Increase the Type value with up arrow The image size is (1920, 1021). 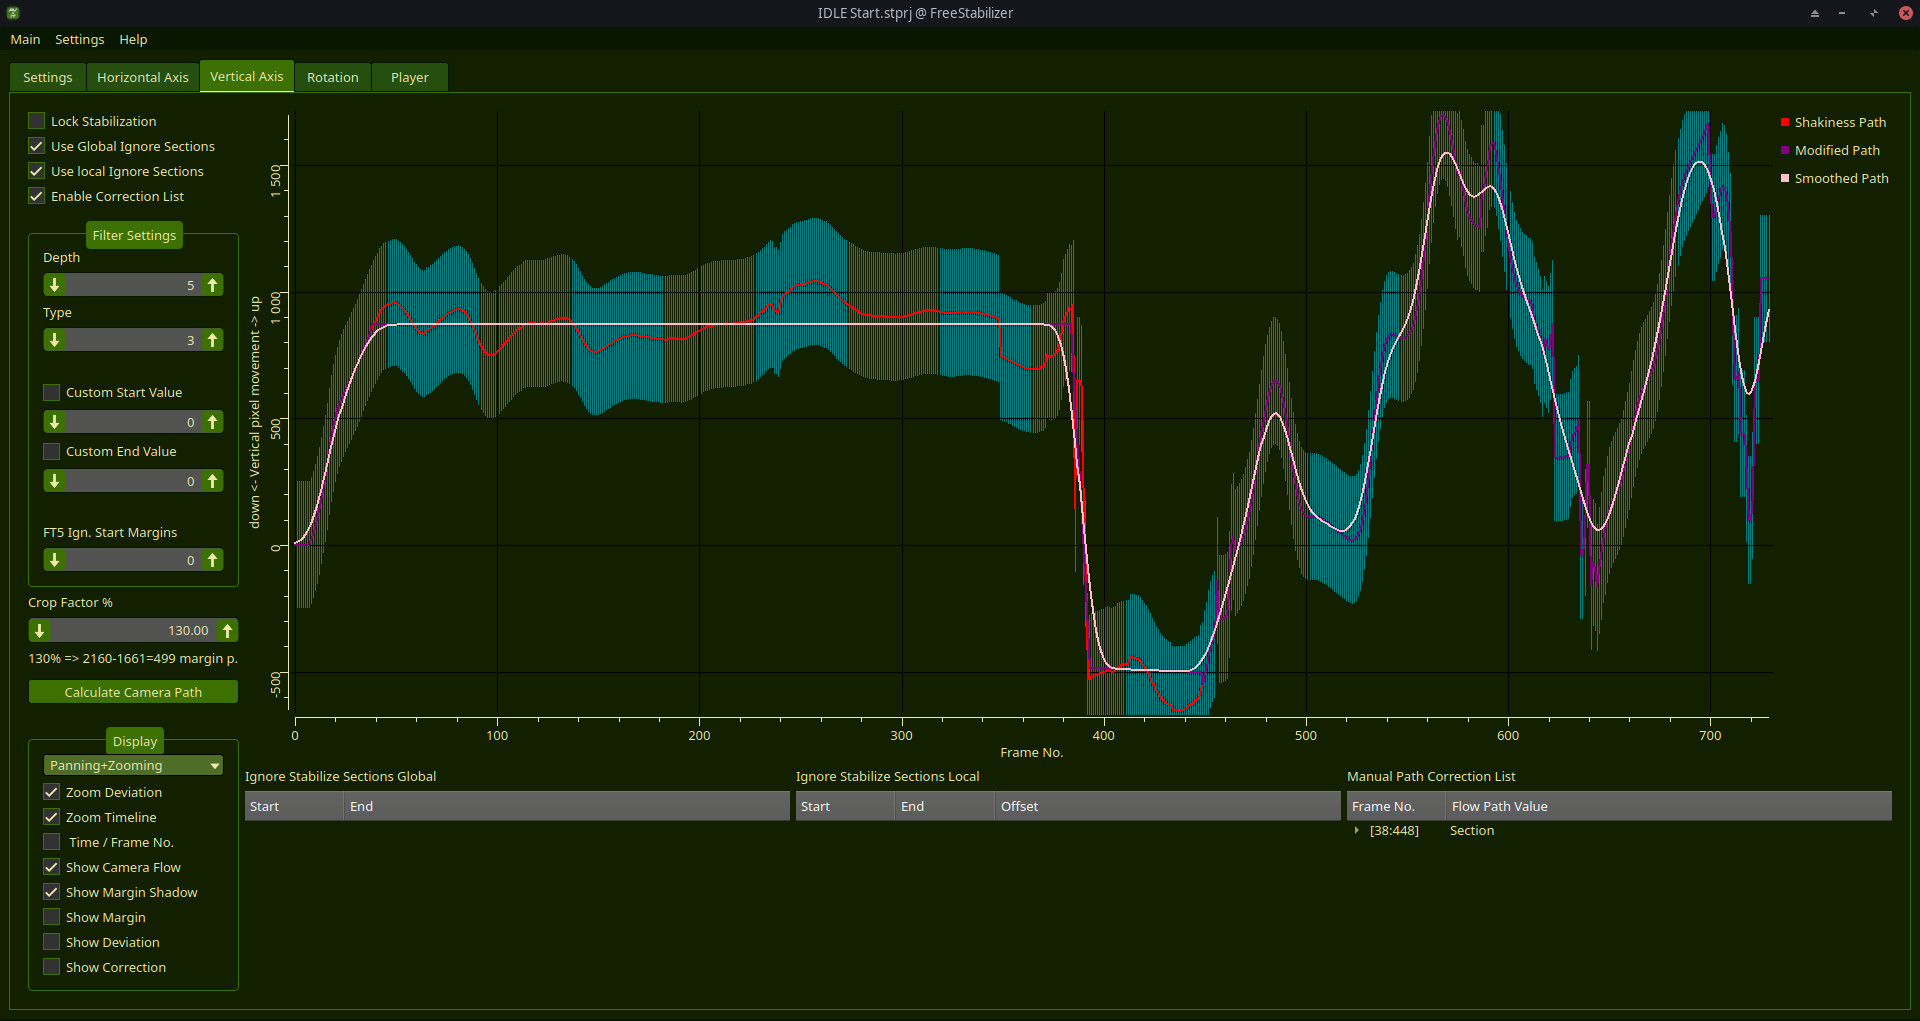[x=212, y=340]
